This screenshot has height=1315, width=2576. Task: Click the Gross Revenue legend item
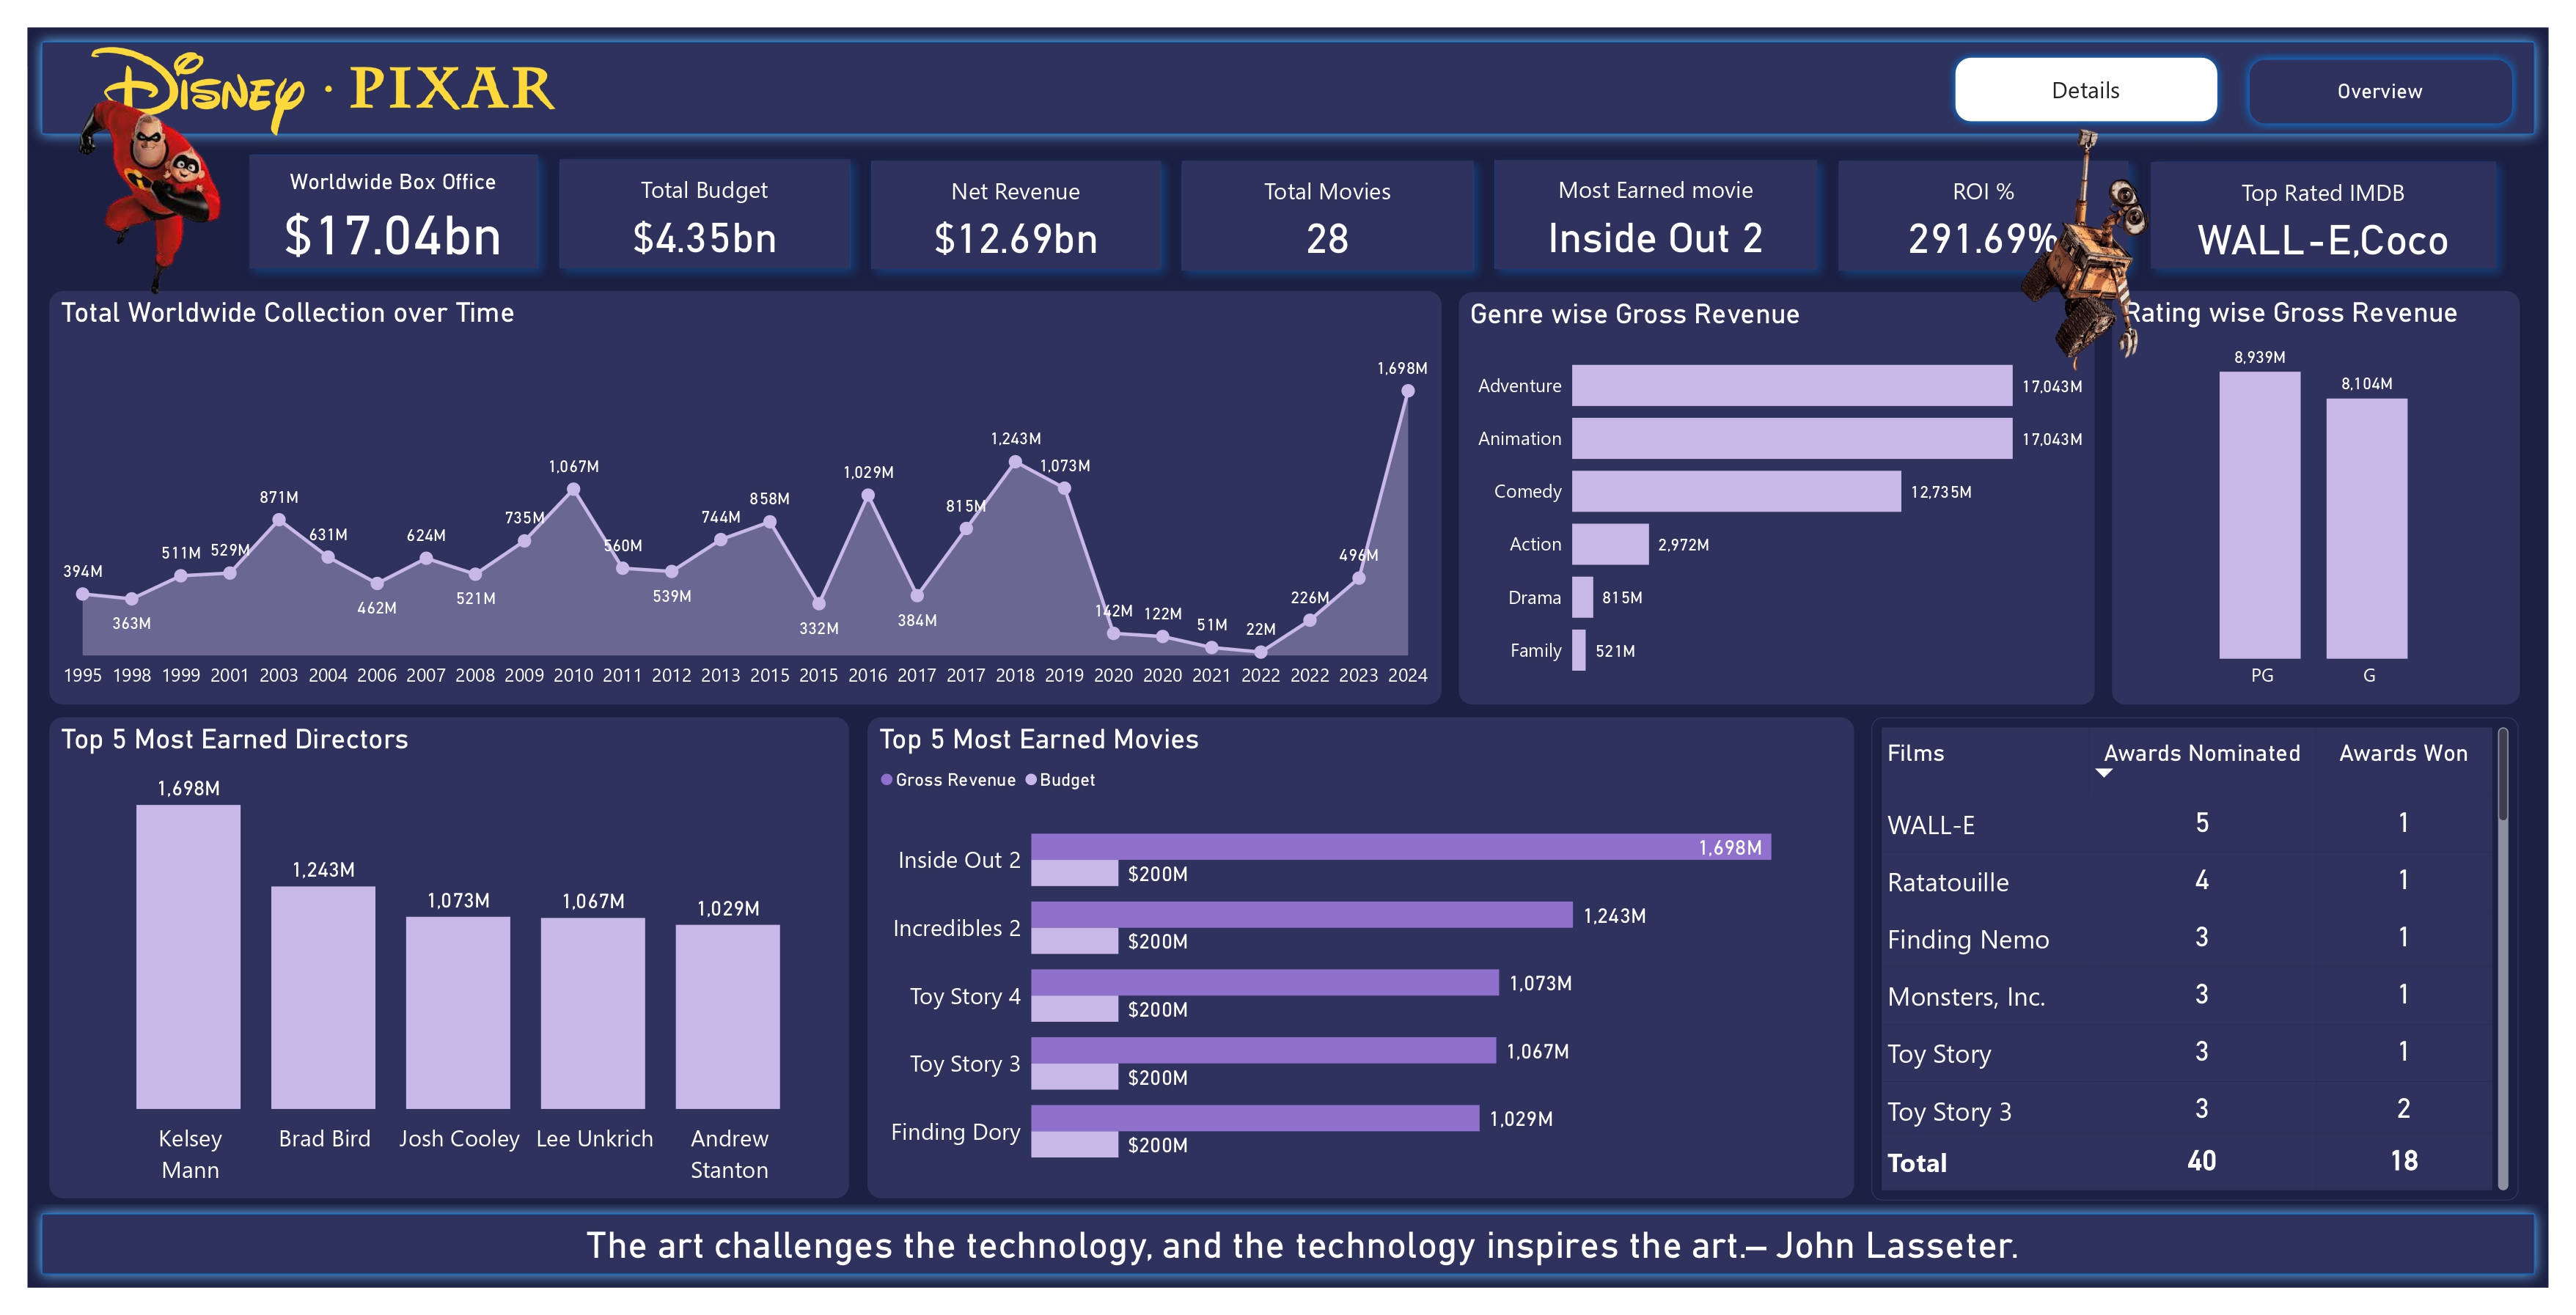tap(948, 779)
